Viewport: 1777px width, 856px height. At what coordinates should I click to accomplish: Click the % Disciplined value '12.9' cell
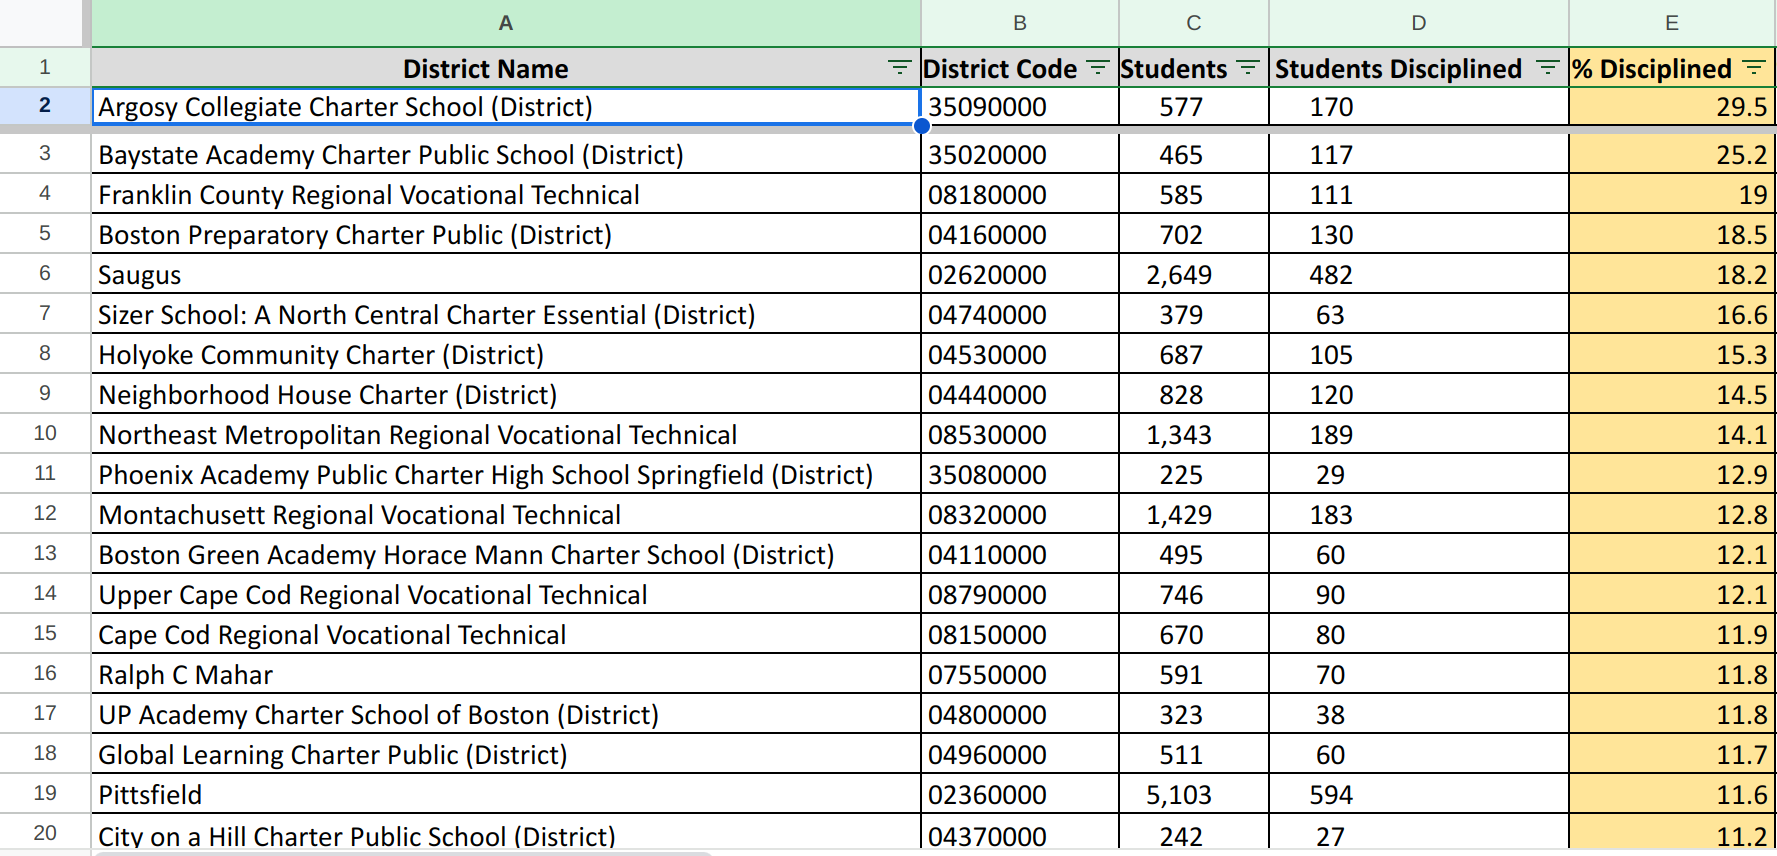[x=1672, y=474]
